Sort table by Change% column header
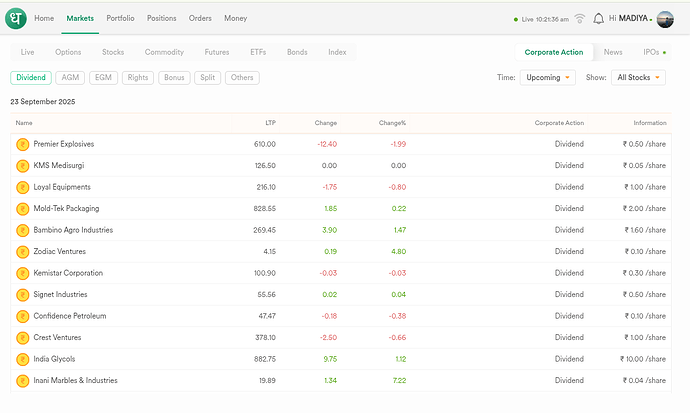 [392, 123]
